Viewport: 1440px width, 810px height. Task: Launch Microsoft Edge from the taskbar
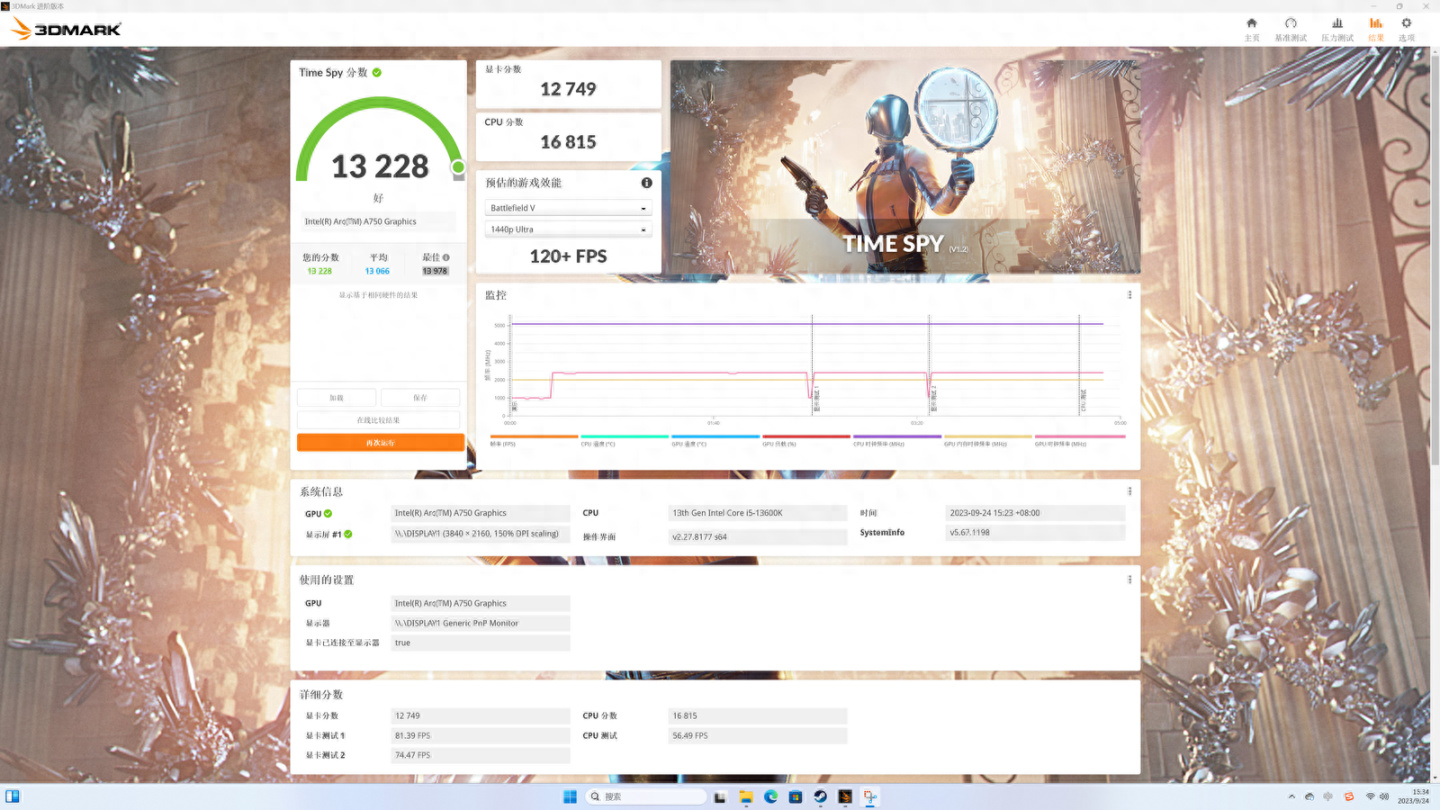point(770,797)
